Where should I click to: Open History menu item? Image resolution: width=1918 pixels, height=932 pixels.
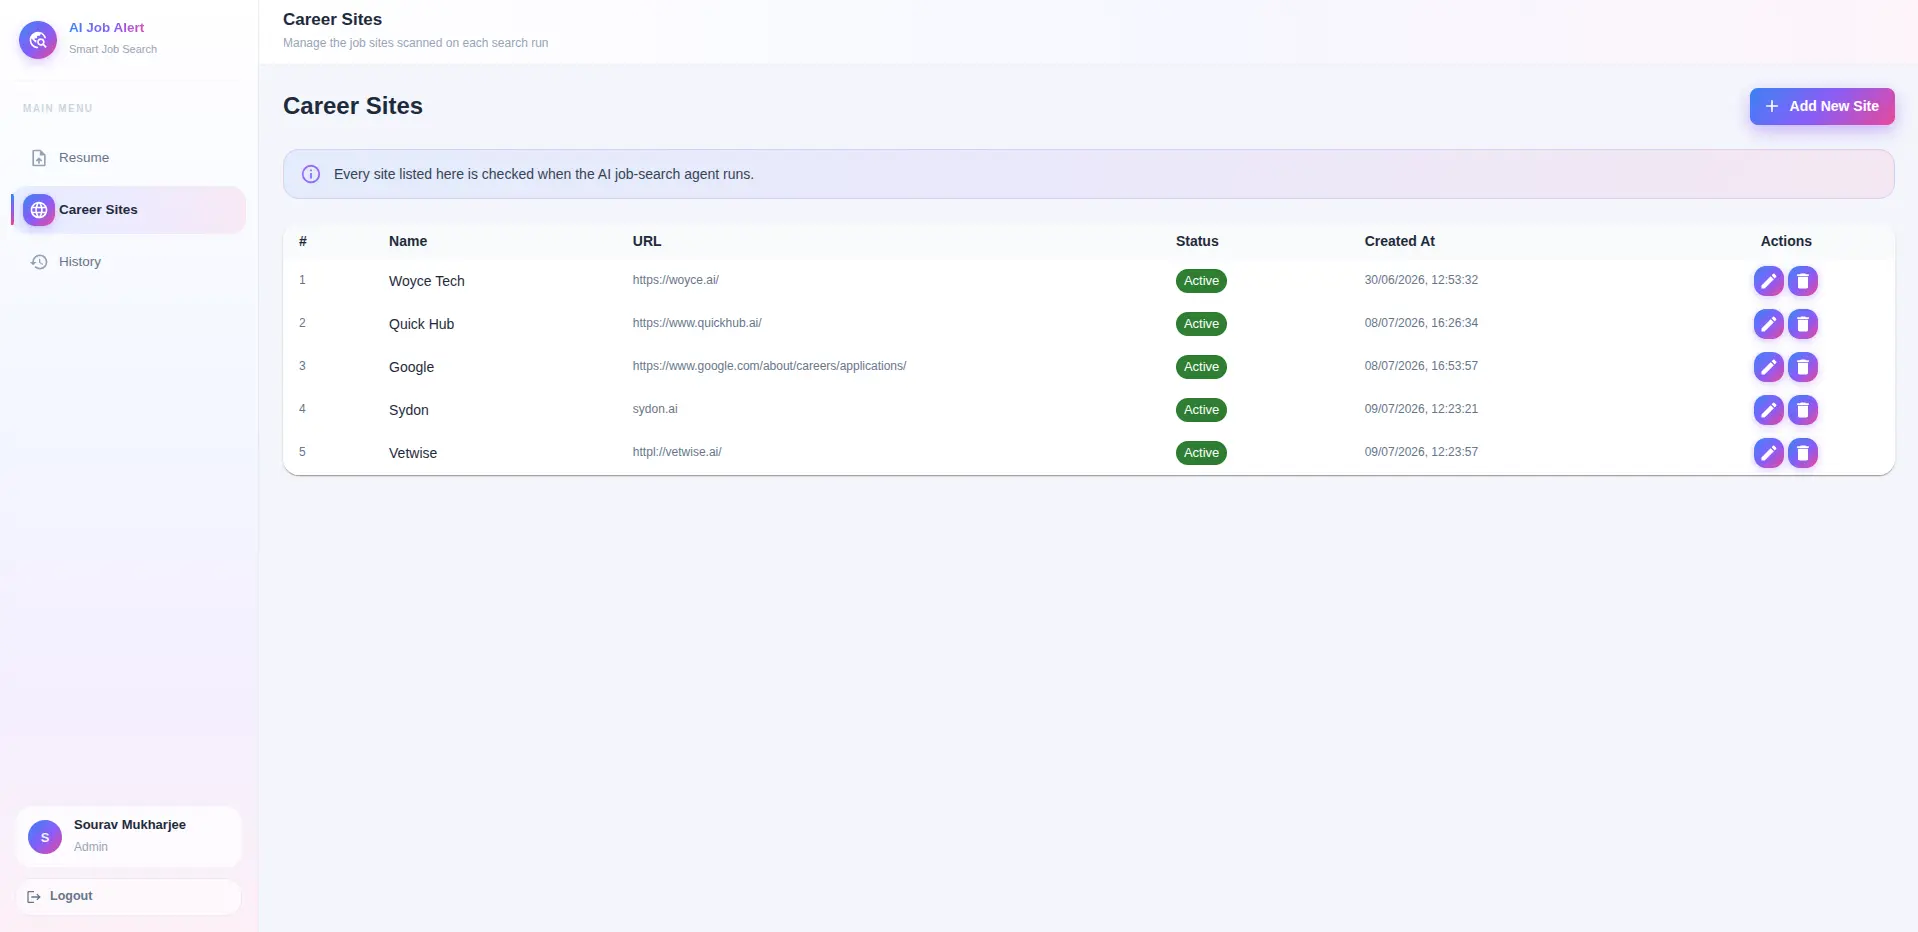pos(128,262)
